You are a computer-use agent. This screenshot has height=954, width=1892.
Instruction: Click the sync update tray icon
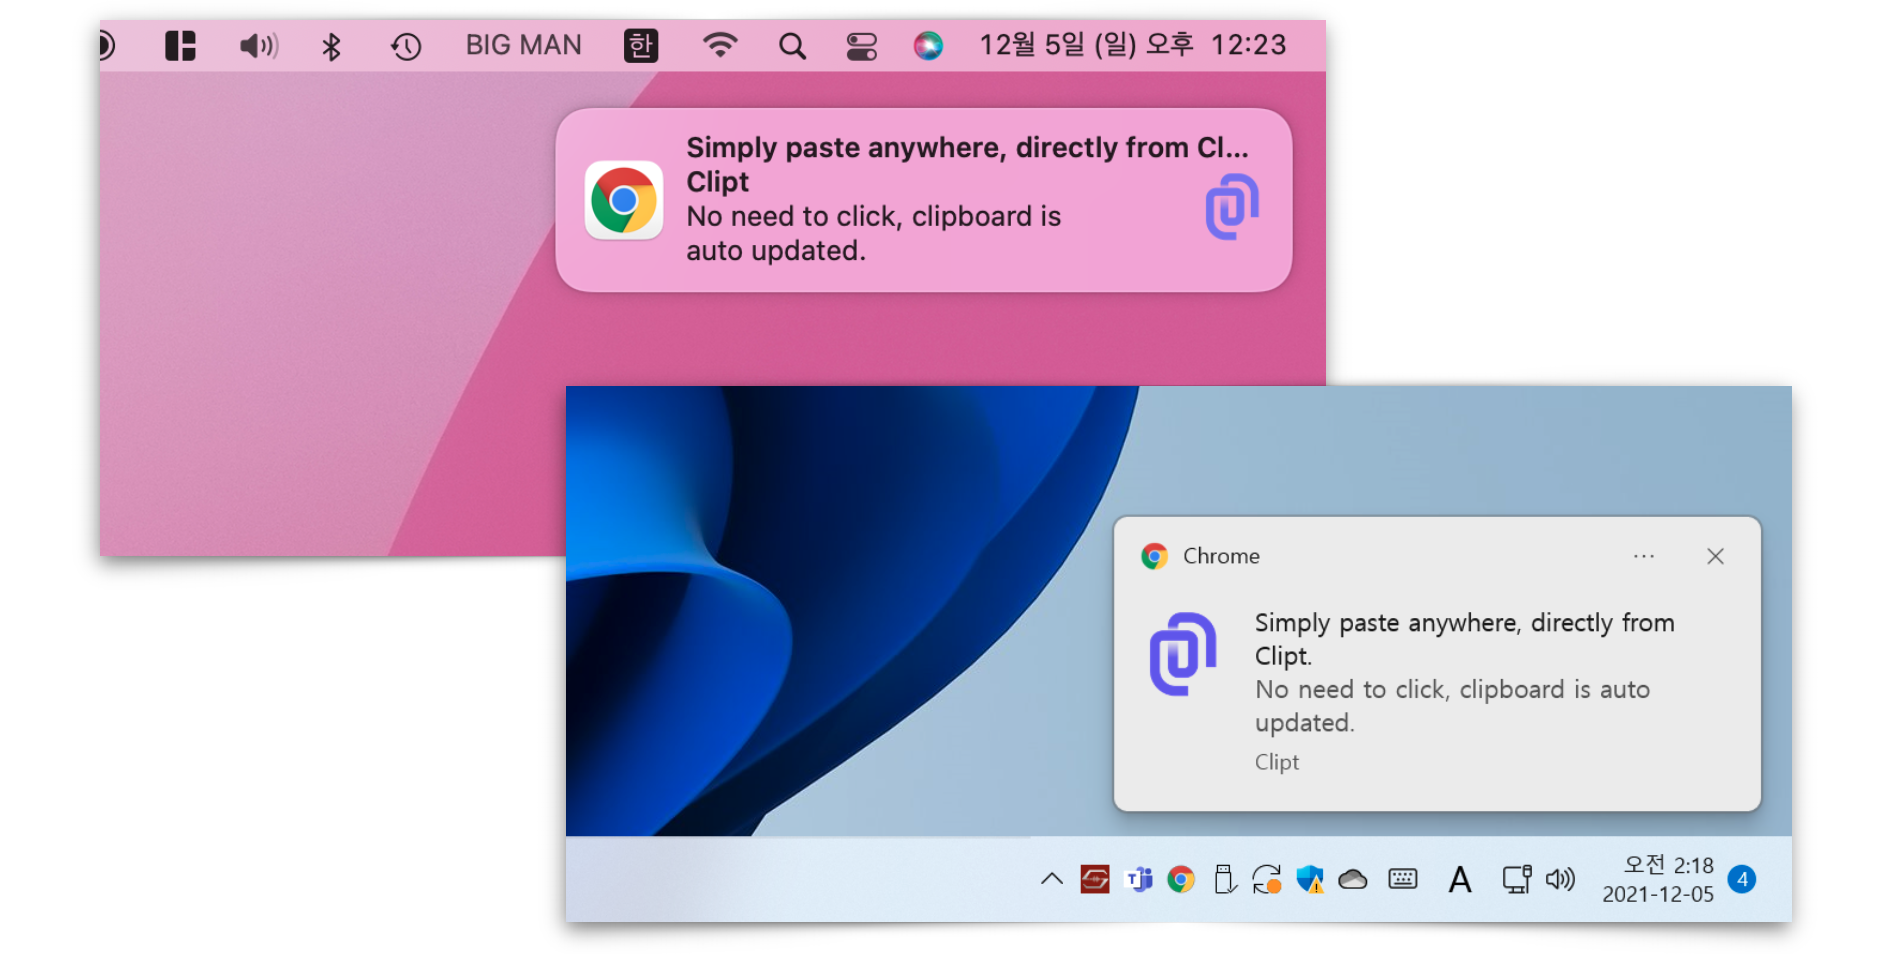(1267, 879)
